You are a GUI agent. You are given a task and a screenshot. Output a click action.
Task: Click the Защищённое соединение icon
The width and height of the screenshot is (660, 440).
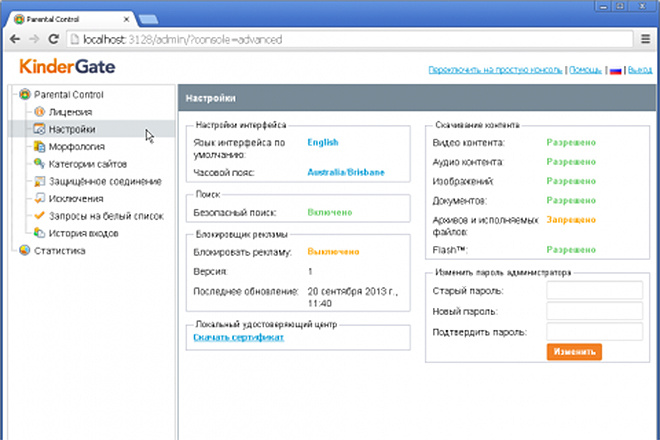(40, 181)
